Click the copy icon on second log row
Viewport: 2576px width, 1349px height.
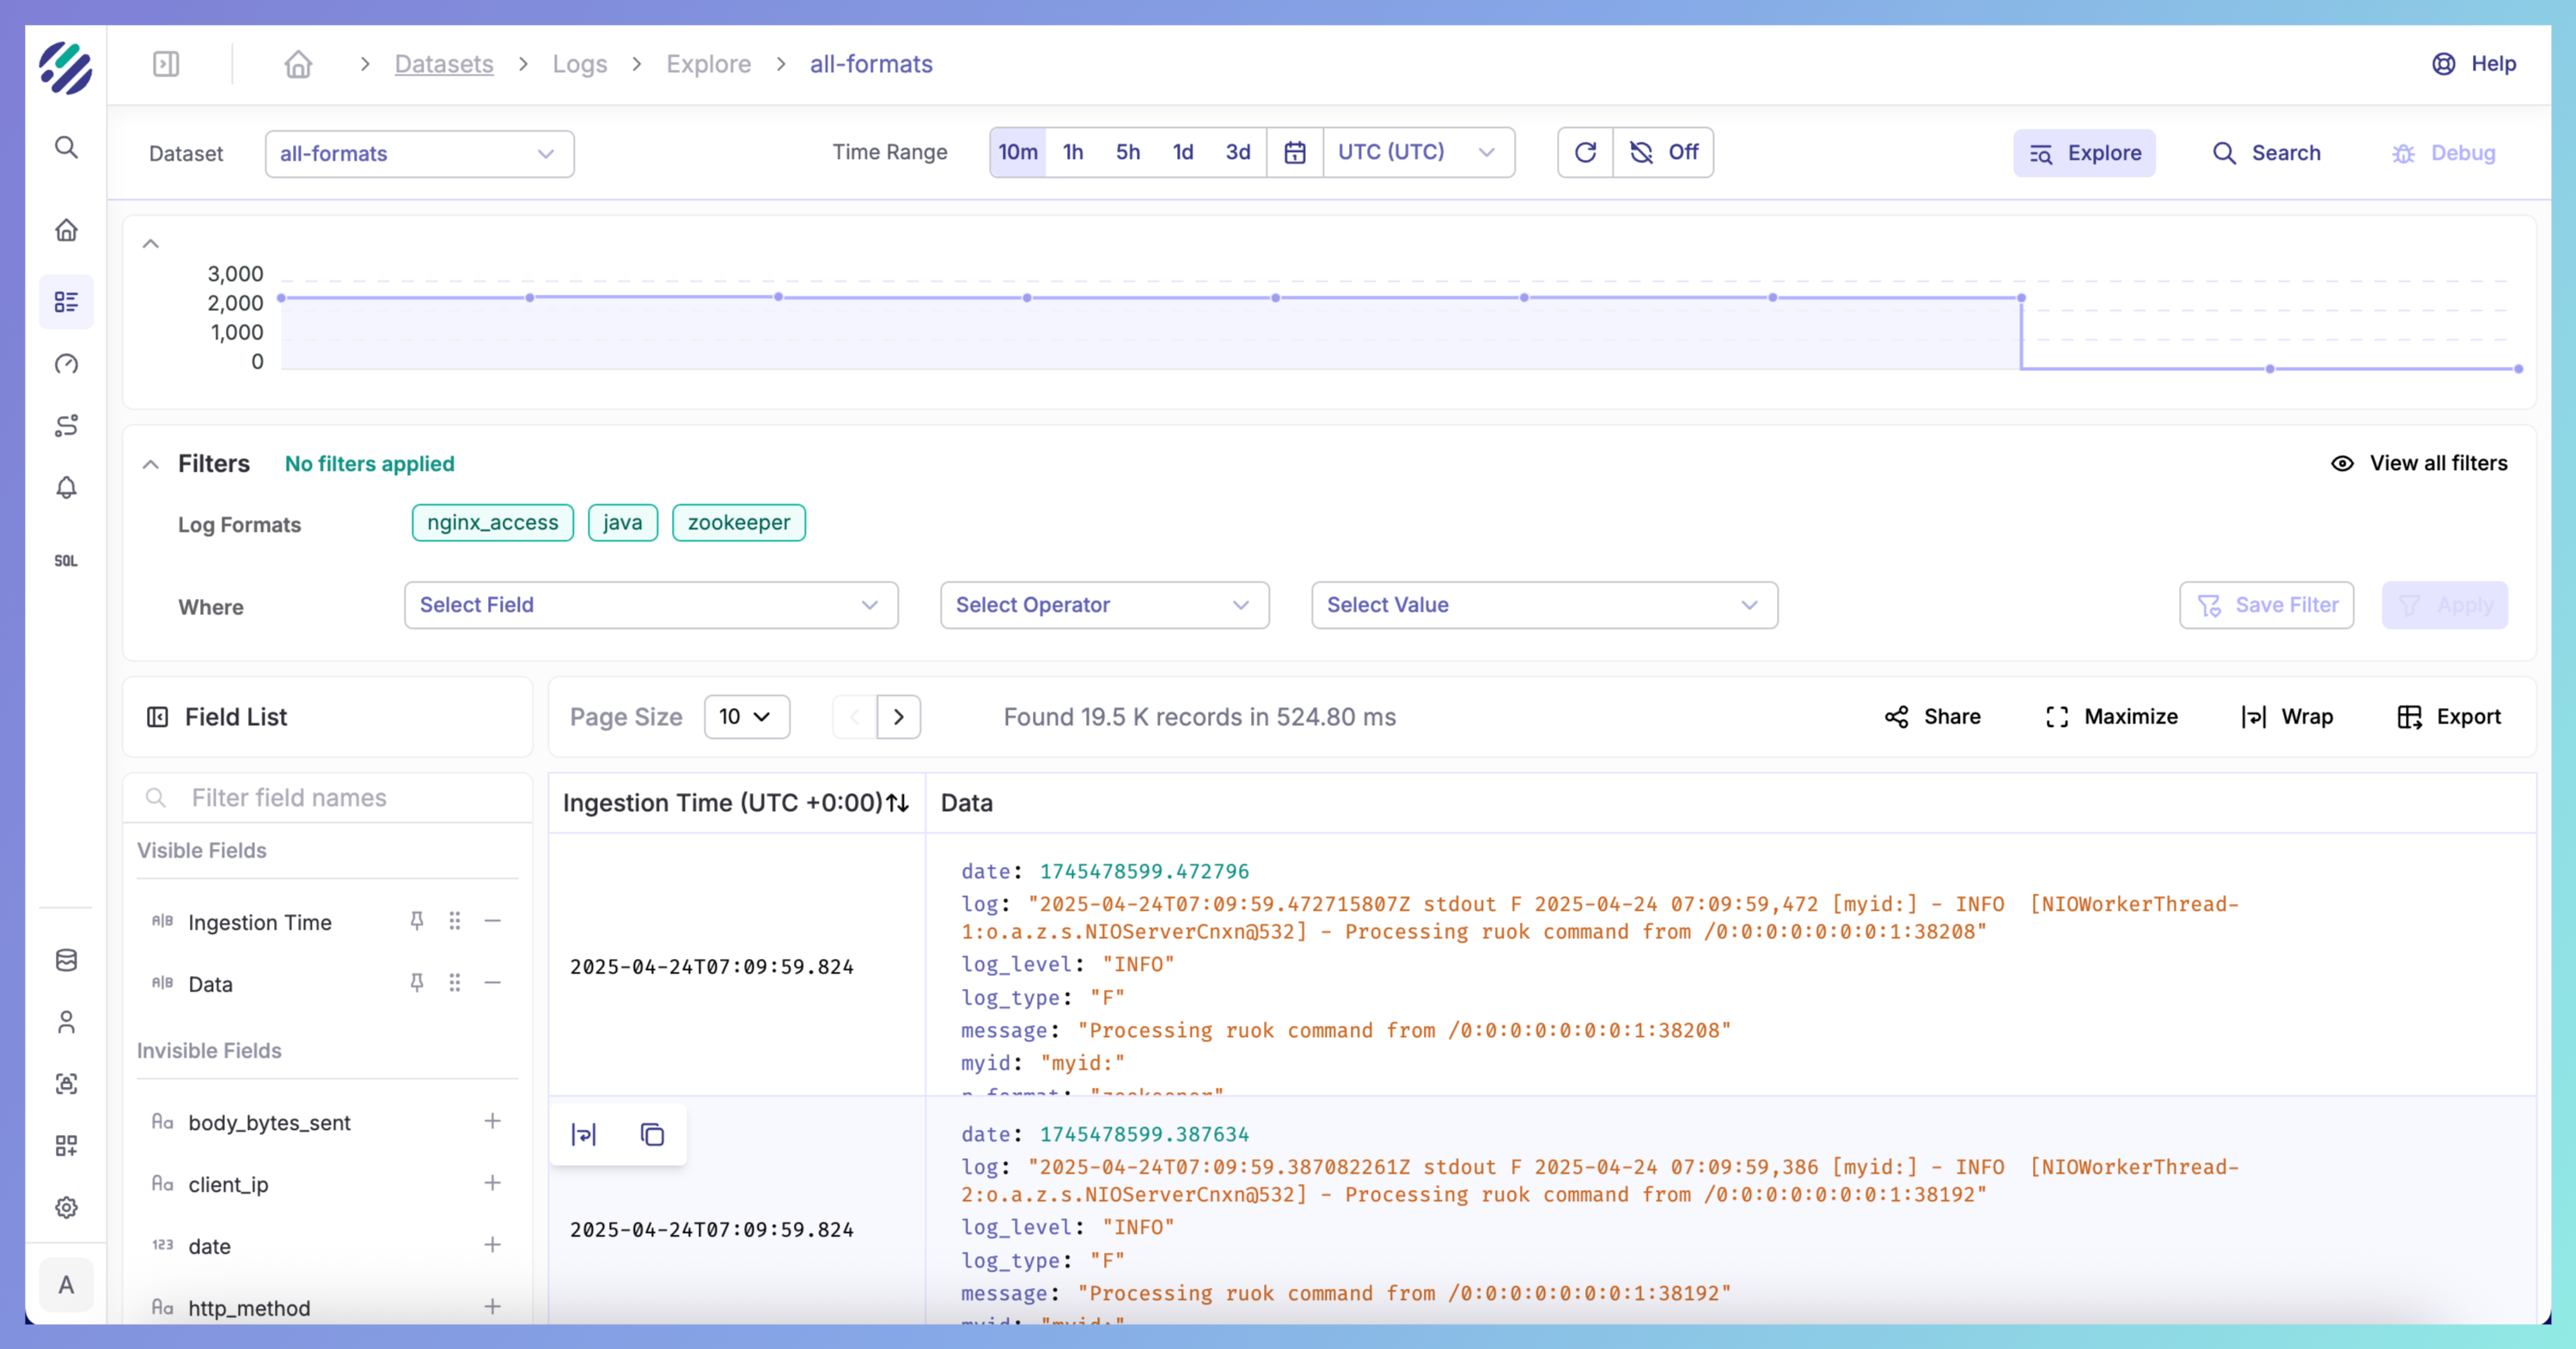point(652,1134)
